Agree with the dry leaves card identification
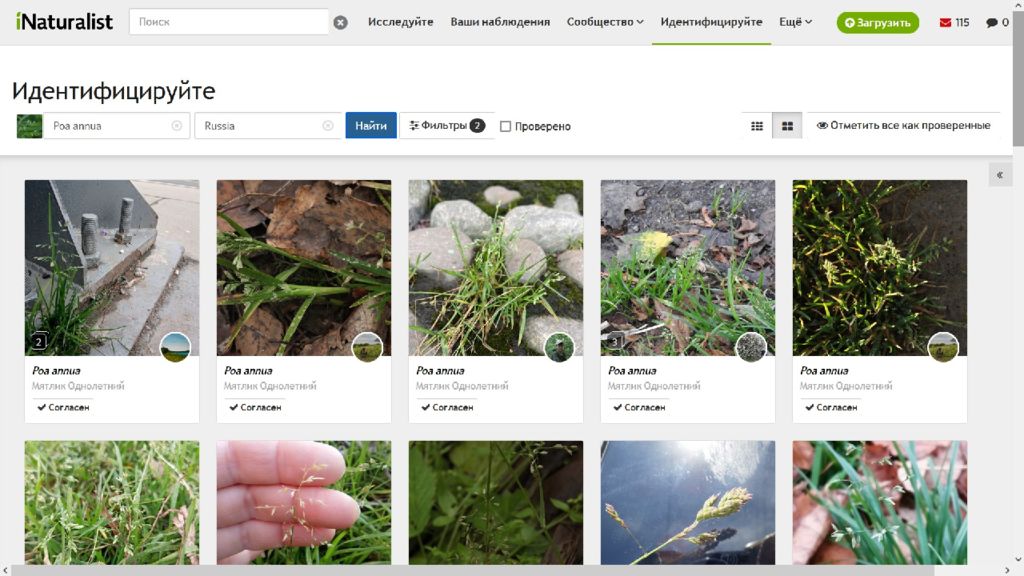The height and width of the screenshot is (576, 1024). 255,407
